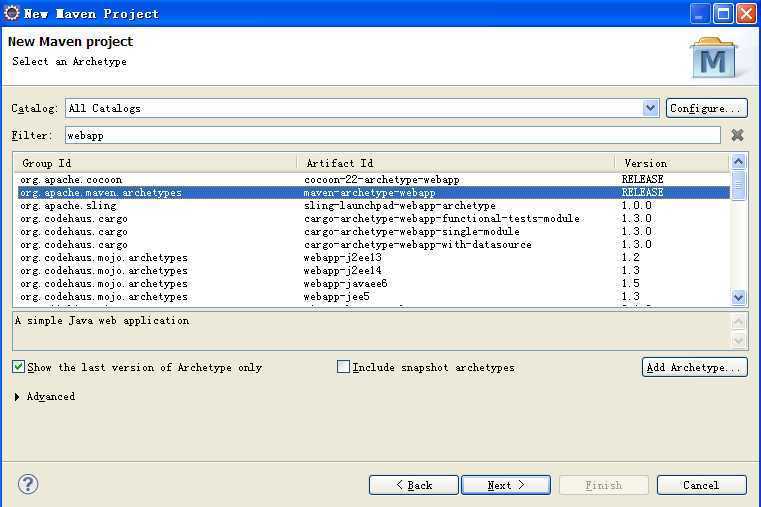This screenshot has height=507, width=761.
Task: Click the Configure... button
Action: point(707,108)
